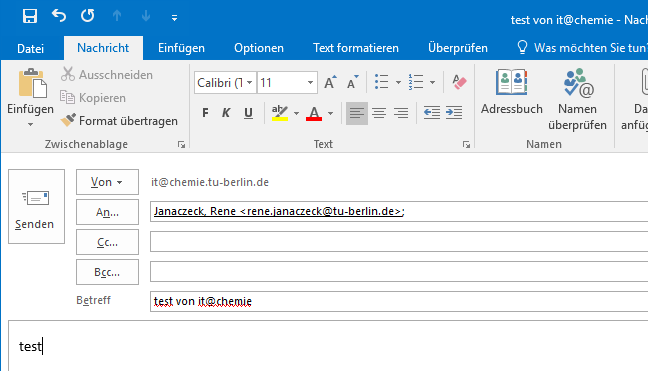The image size is (648, 371).
Task: Increase font size with large A icon
Action: (x=330, y=82)
